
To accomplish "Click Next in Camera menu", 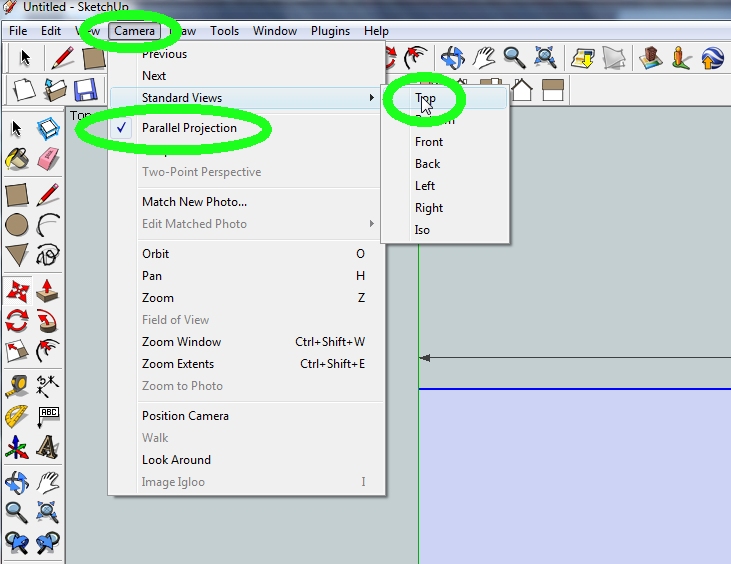I will tap(247, 76).
